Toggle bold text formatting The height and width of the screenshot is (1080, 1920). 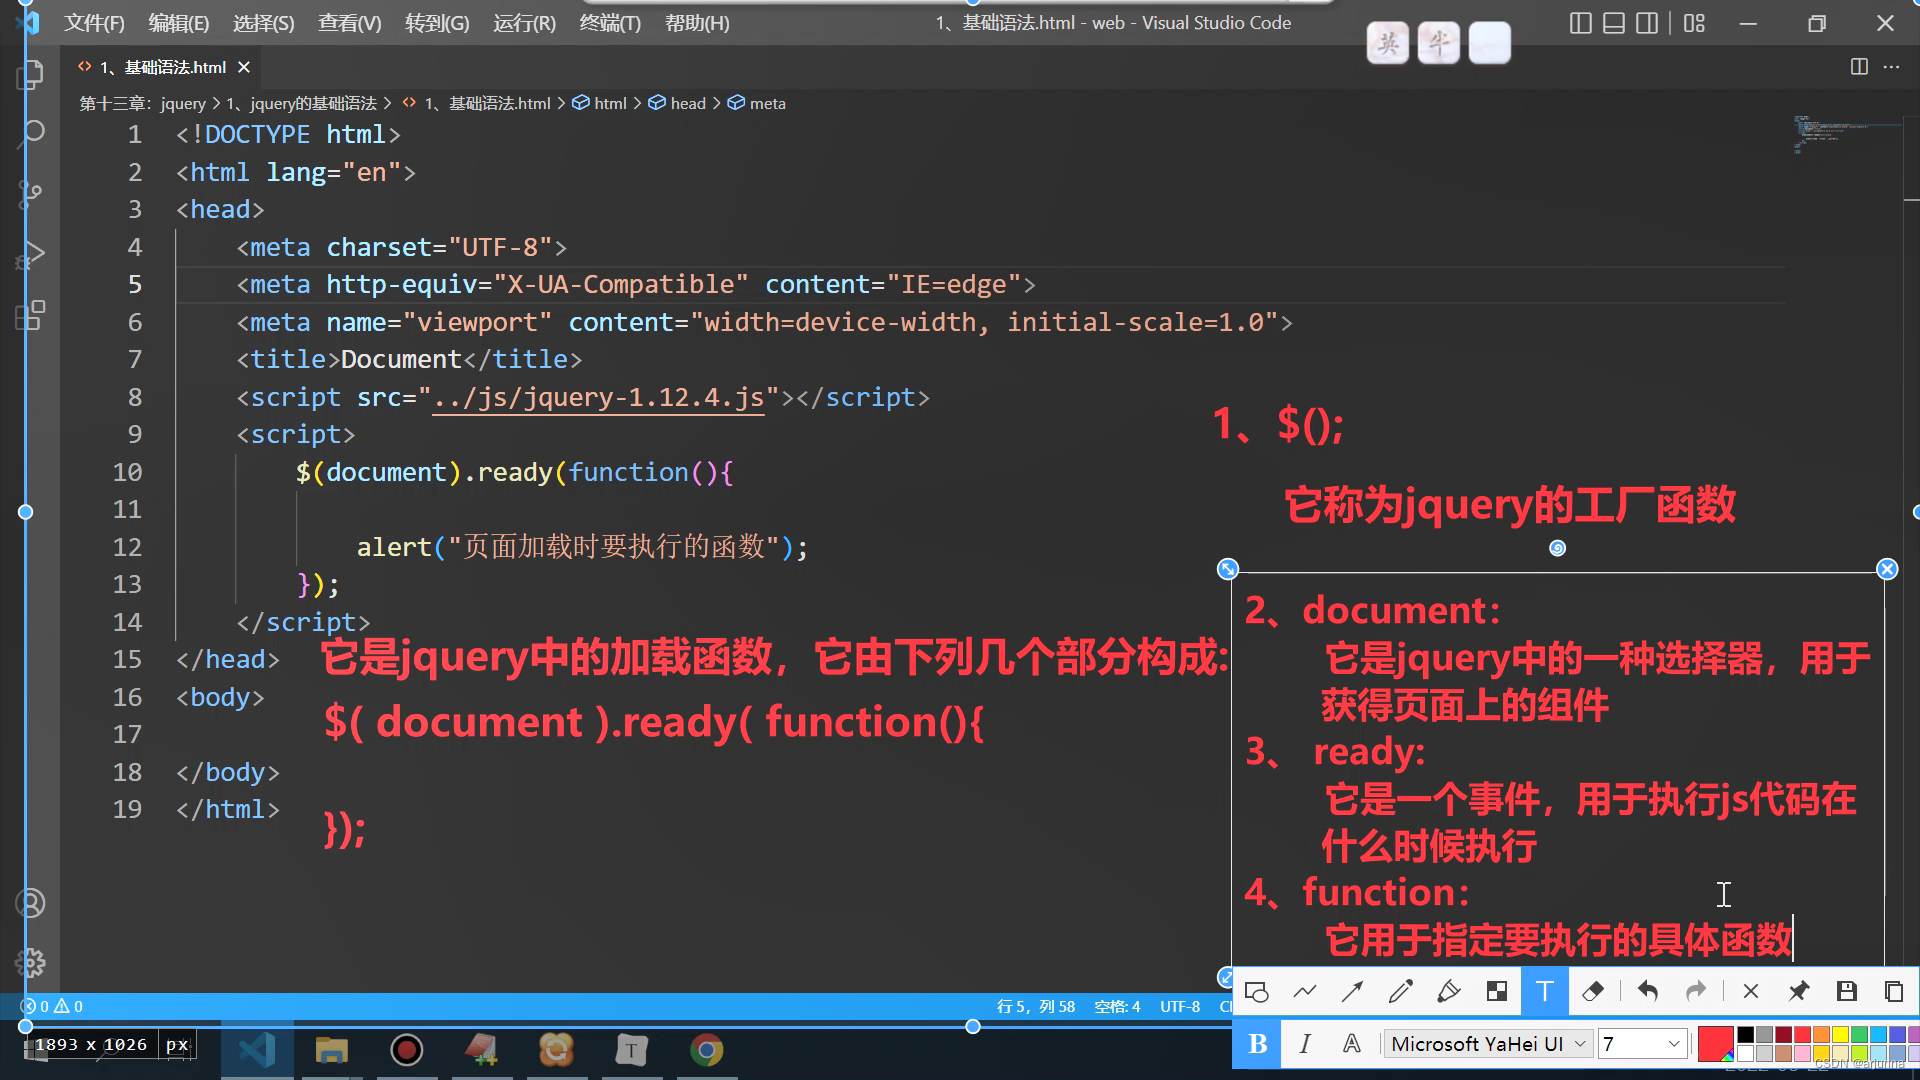pos(1258,1044)
